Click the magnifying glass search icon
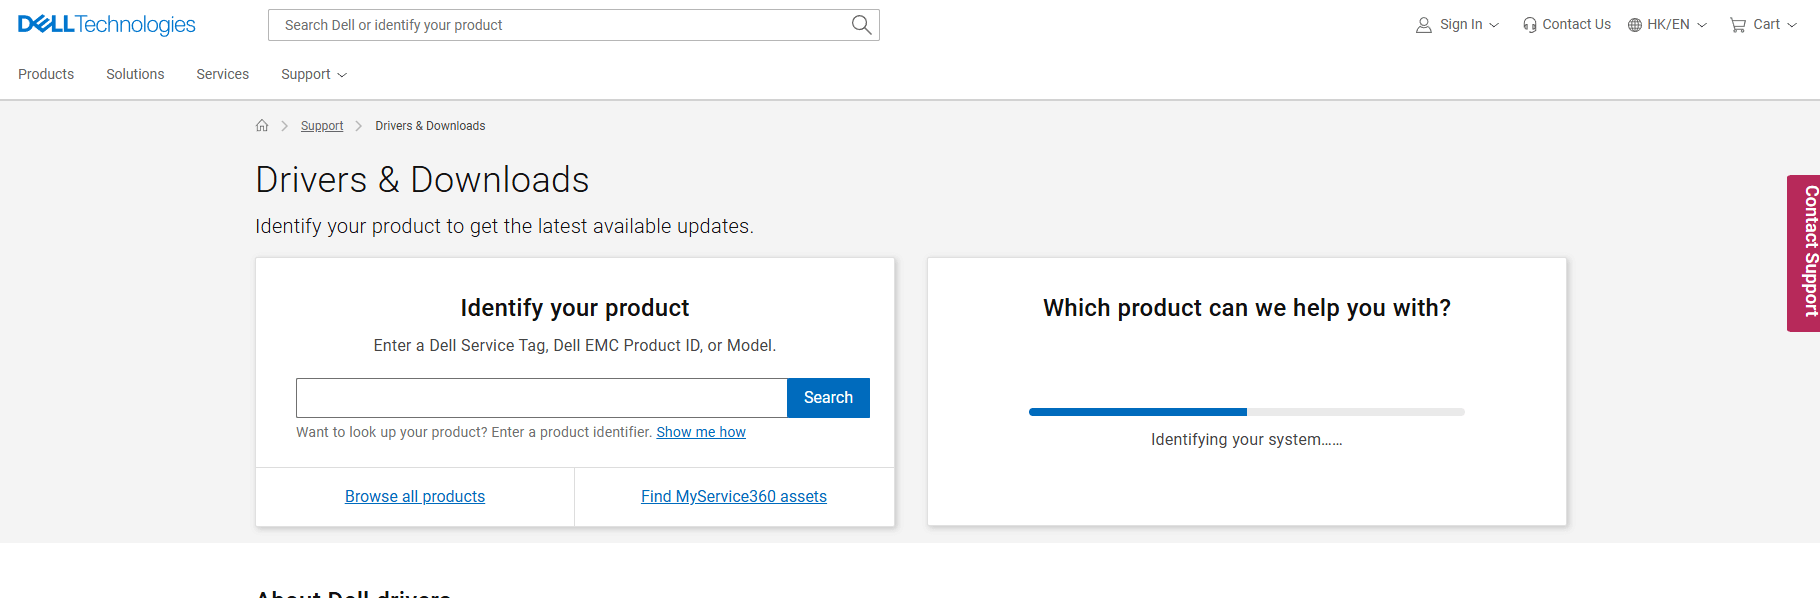Image resolution: width=1820 pixels, height=598 pixels. coord(861,25)
